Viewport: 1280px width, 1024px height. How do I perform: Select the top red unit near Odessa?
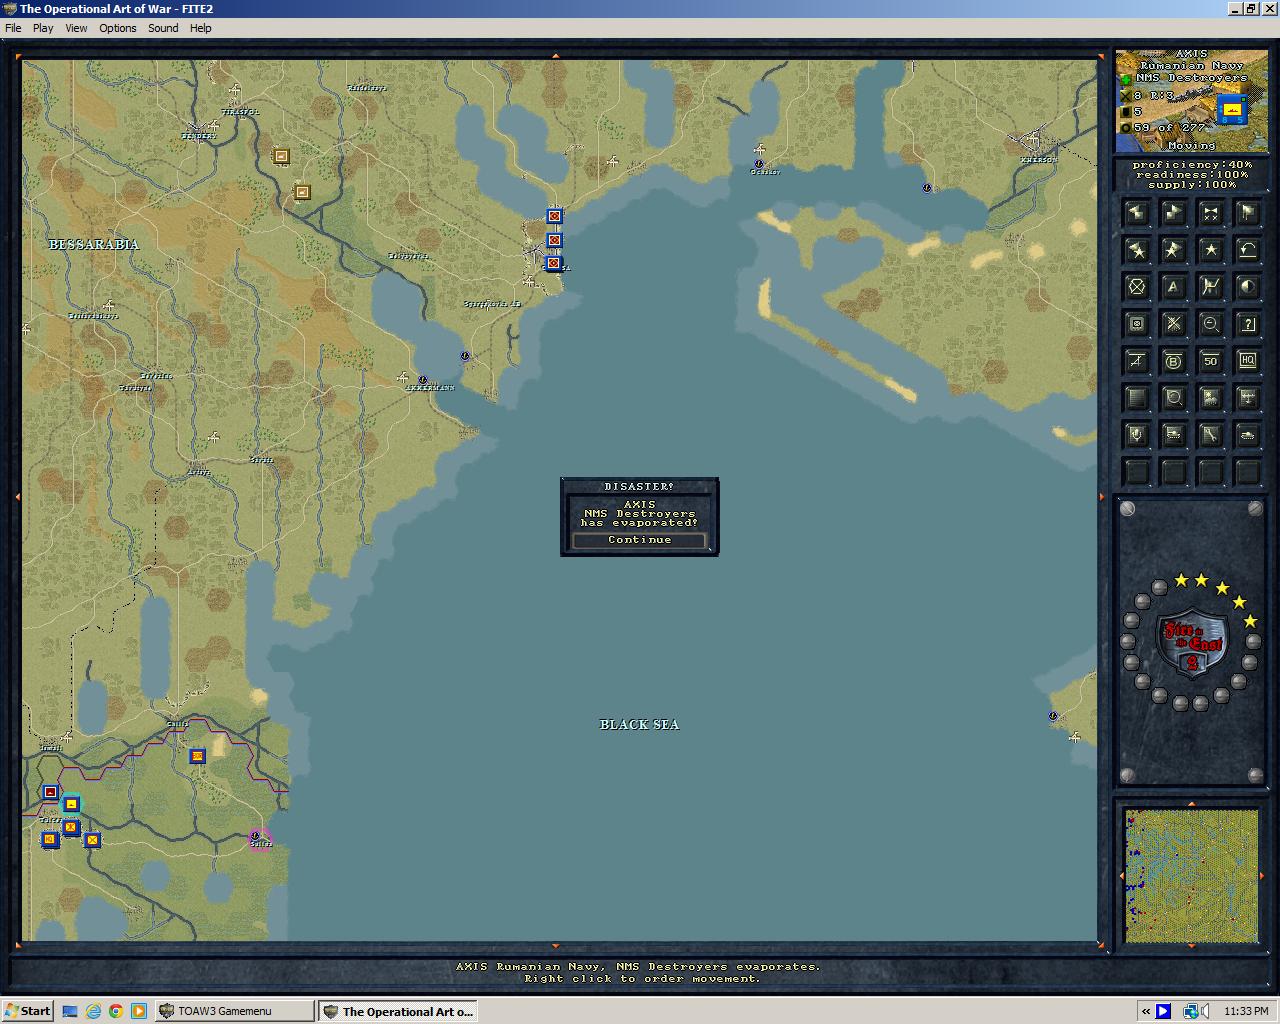point(554,216)
